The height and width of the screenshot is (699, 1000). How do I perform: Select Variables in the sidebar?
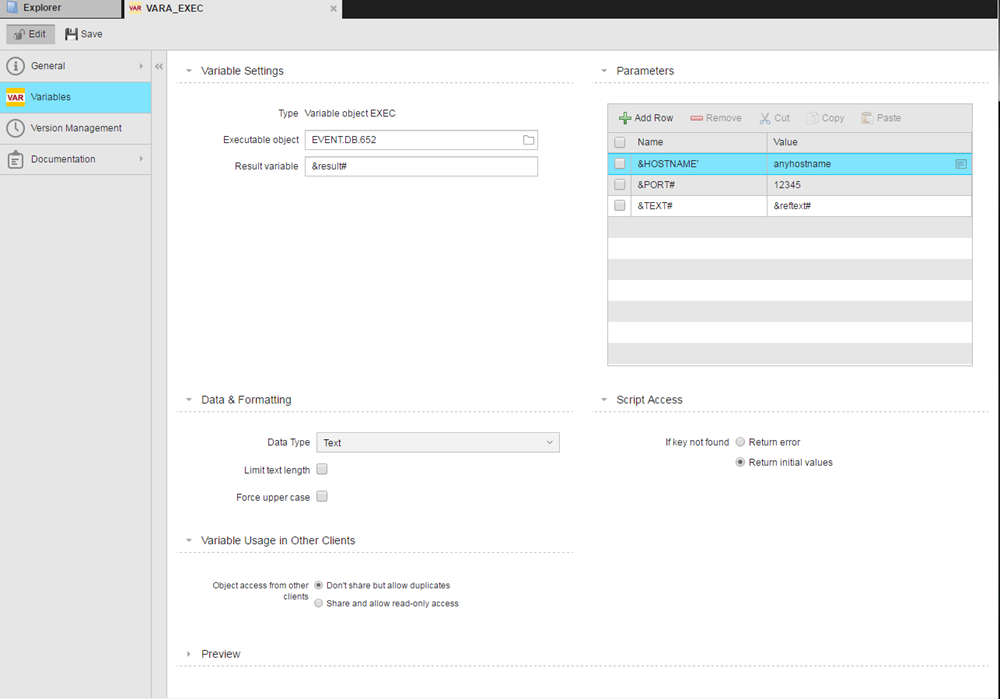pyautogui.click(x=75, y=97)
